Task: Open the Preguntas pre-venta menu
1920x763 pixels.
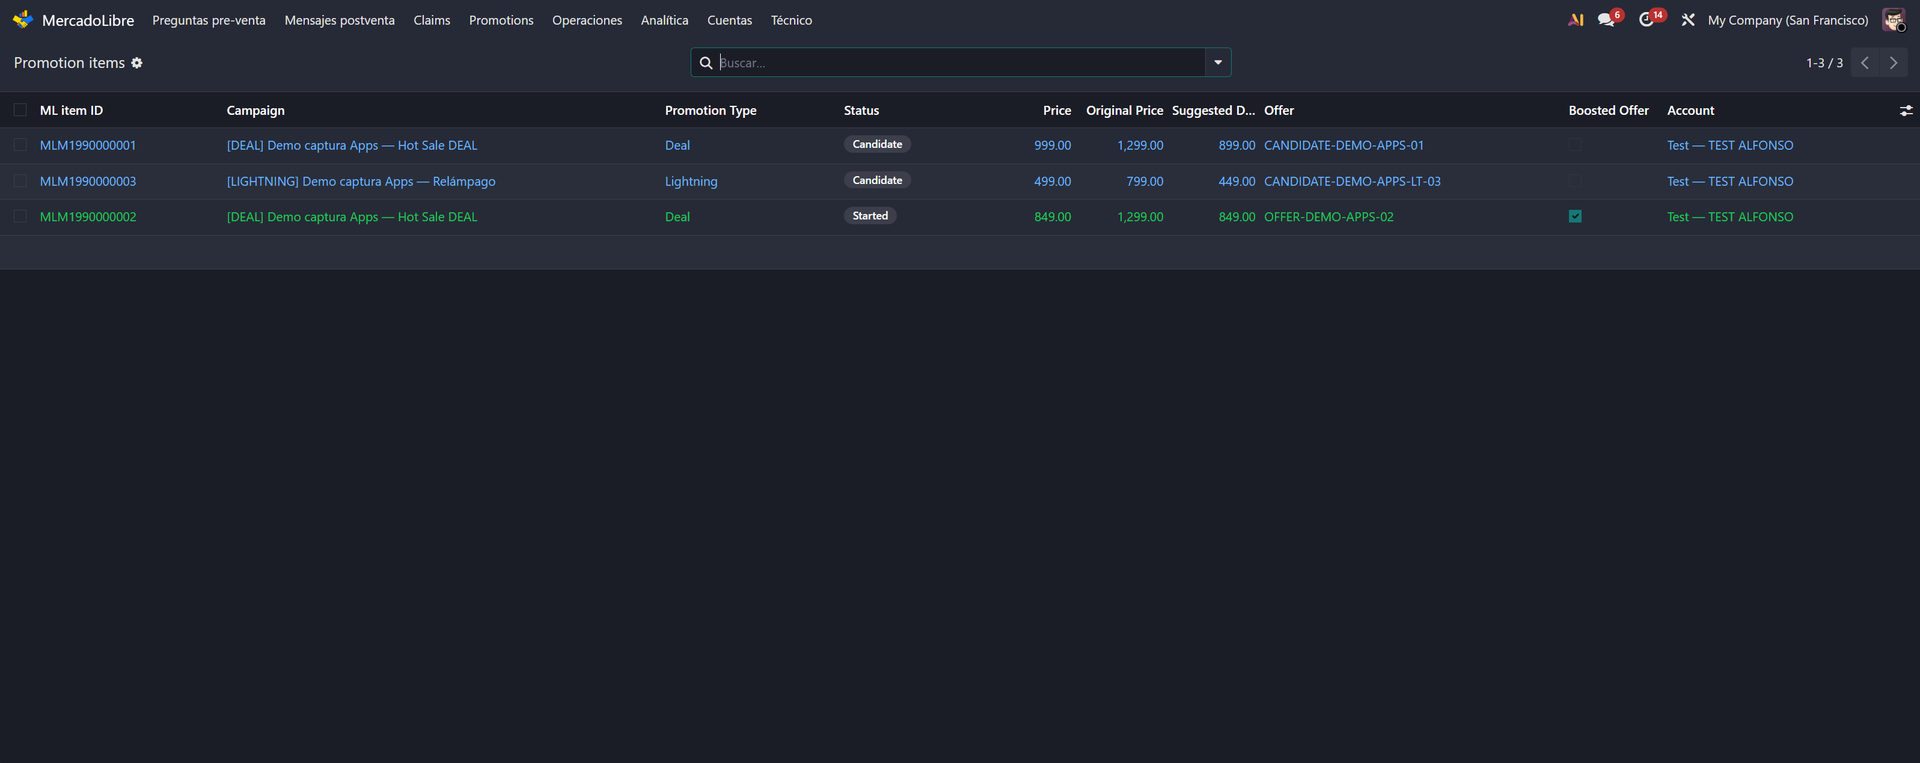Action: [x=209, y=20]
